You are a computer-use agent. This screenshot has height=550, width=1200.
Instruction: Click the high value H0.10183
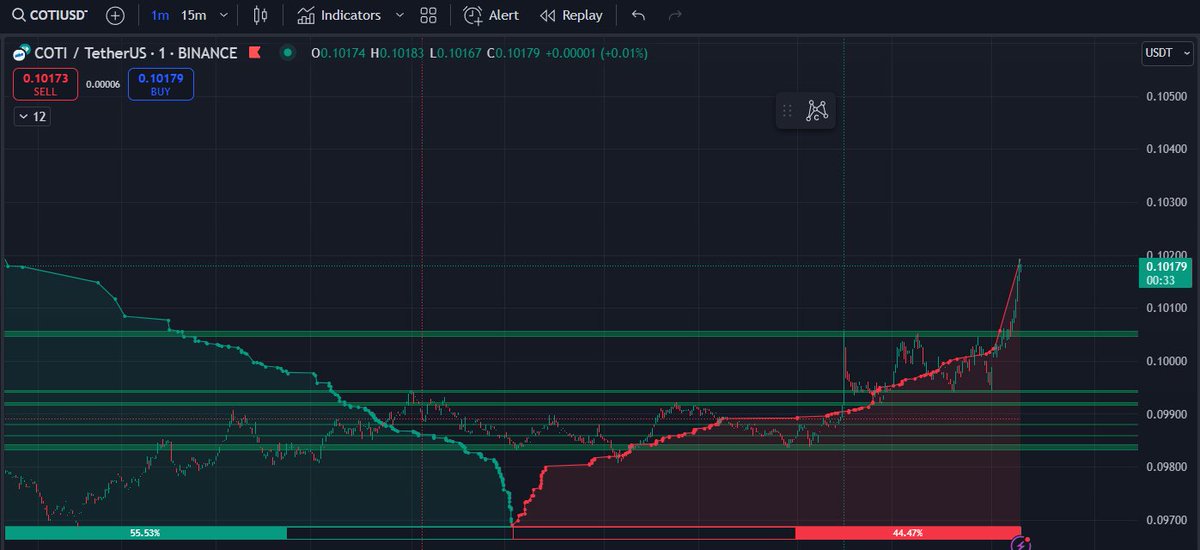pos(397,53)
